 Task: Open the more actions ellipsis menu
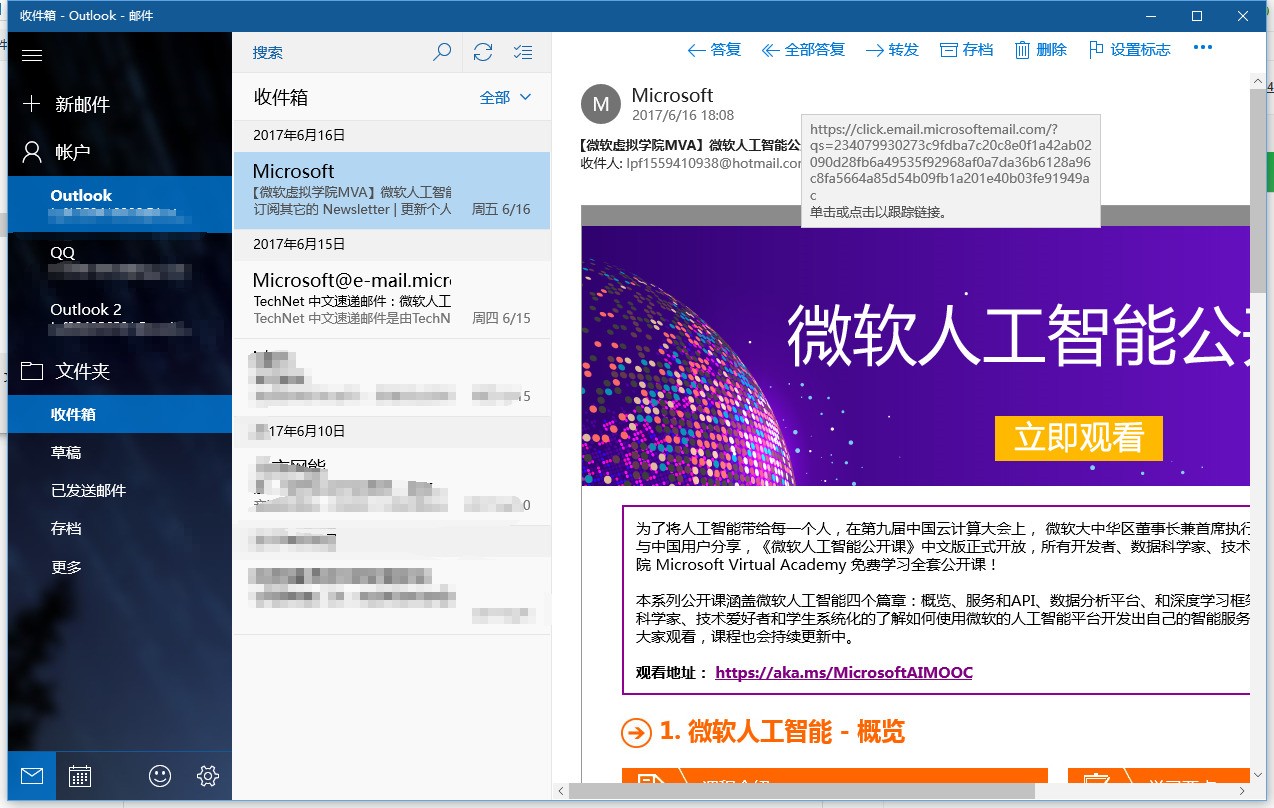[x=1202, y=47]
